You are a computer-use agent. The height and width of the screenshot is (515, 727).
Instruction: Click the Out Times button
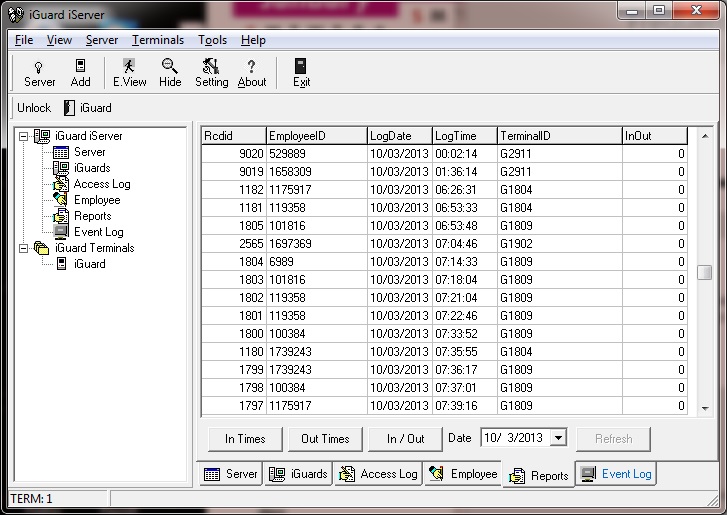click(x=325, y=439)
